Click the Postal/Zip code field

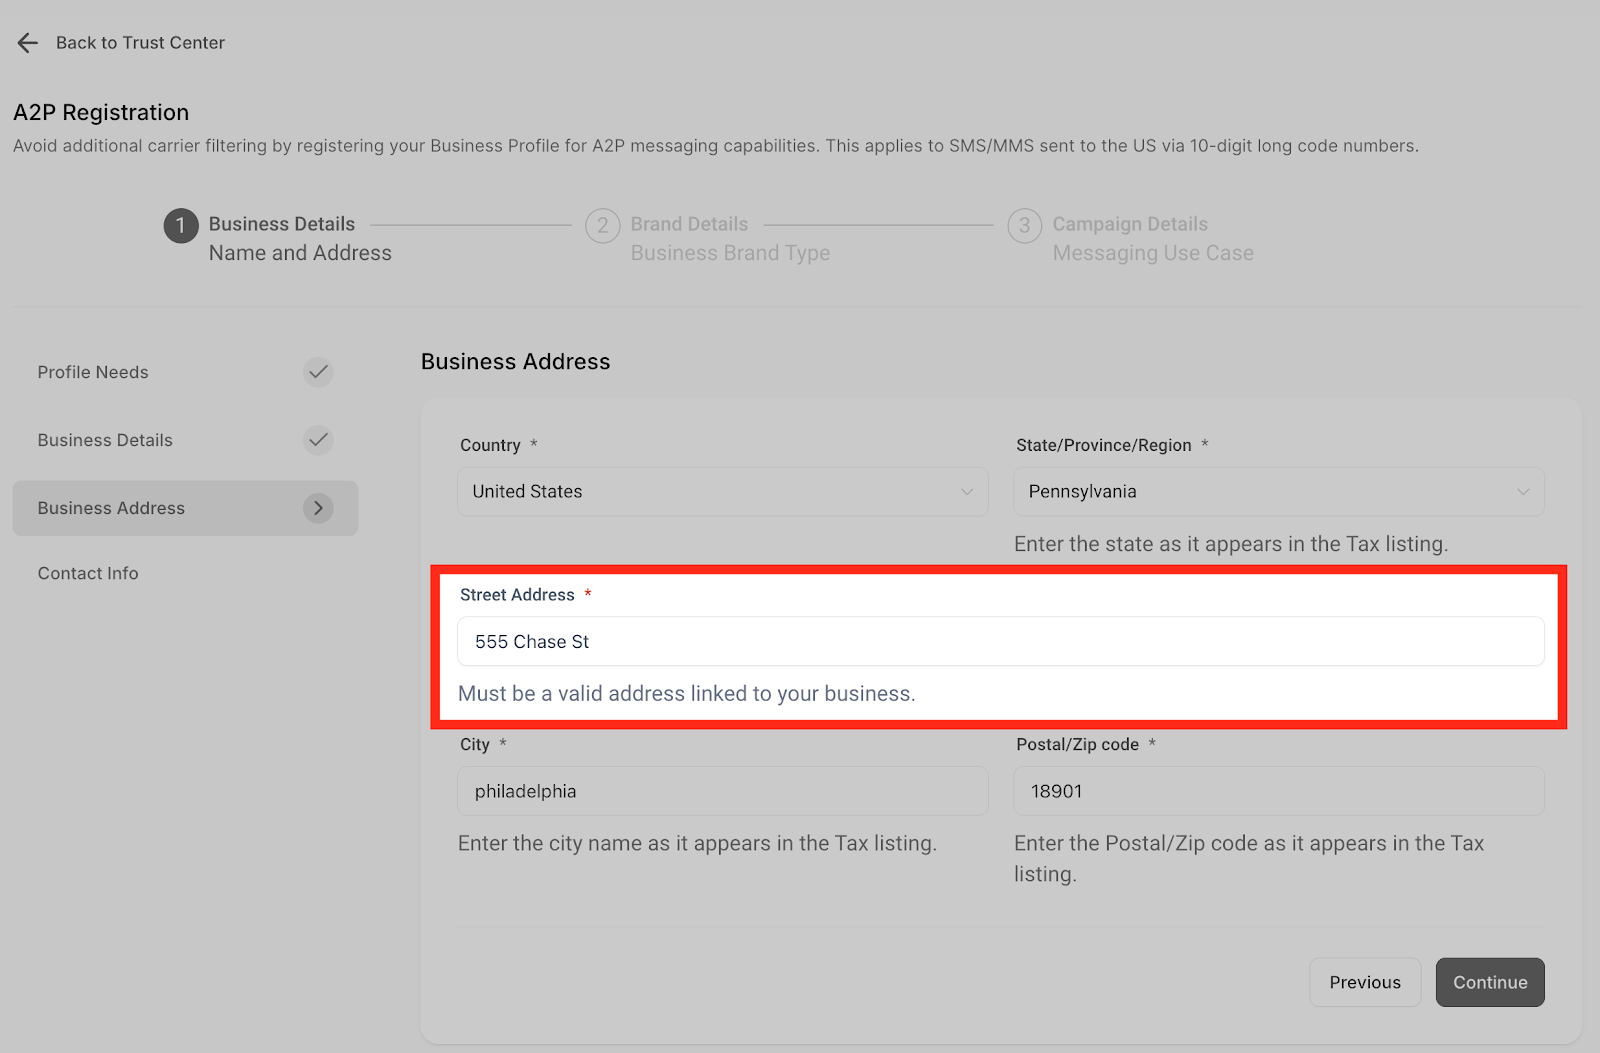[x=1279, y=791]
